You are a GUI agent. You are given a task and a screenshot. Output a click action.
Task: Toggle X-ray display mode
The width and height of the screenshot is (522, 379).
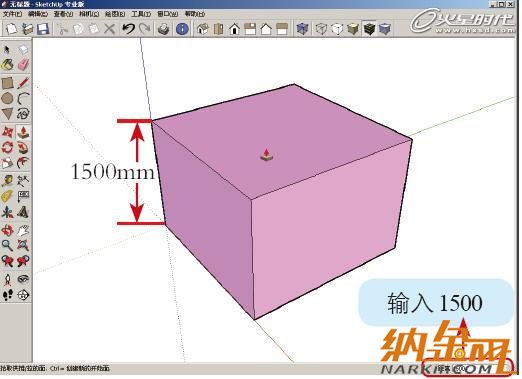coord(302,29)
